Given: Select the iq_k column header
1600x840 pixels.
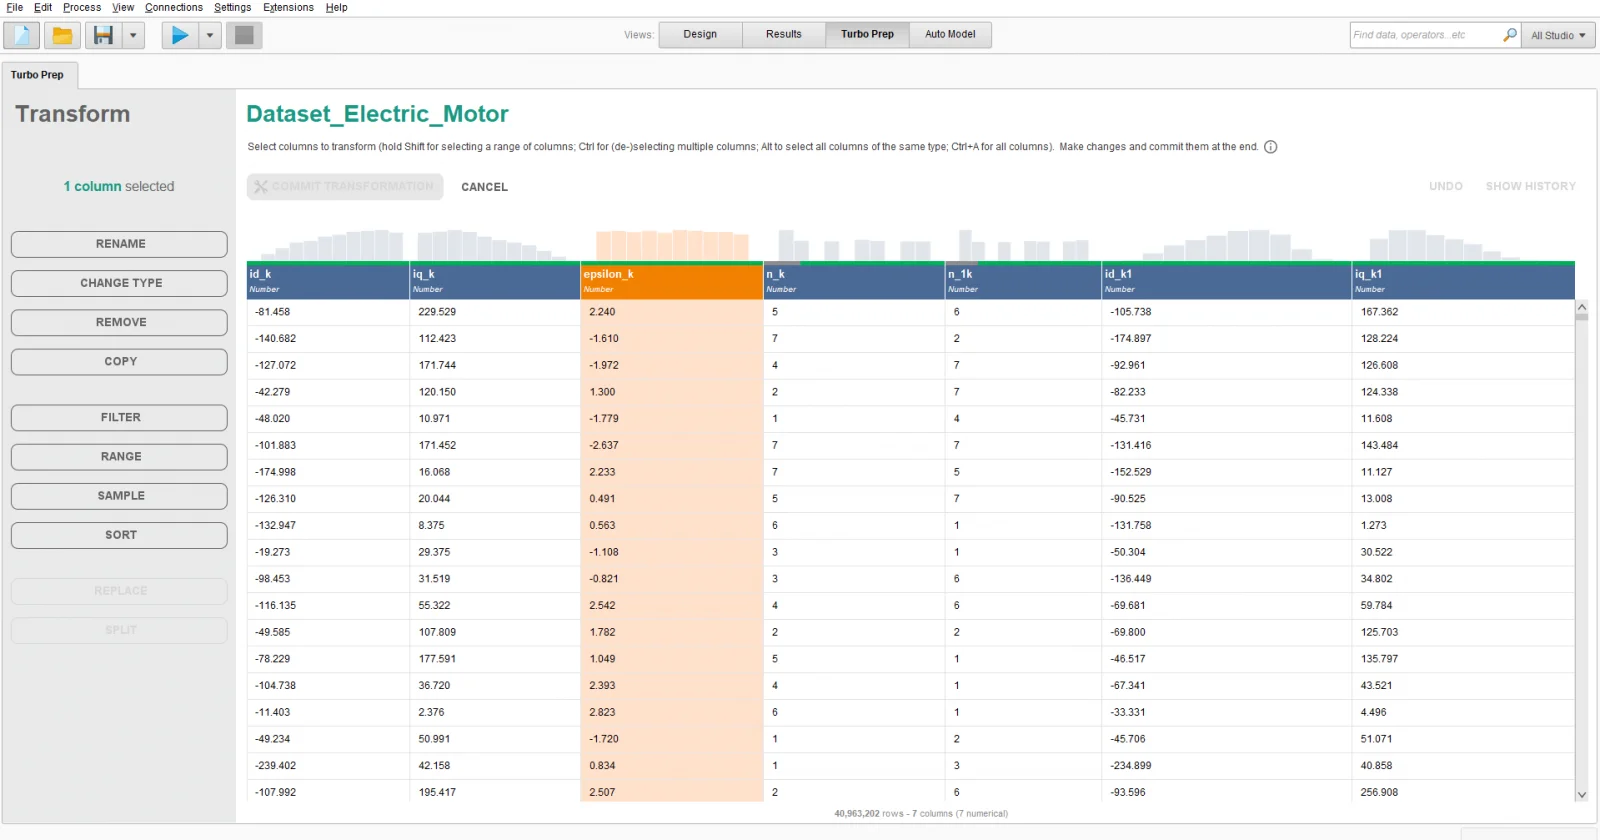Looking at the screenshot, I should pyautogui.click(x=494, y=280).
